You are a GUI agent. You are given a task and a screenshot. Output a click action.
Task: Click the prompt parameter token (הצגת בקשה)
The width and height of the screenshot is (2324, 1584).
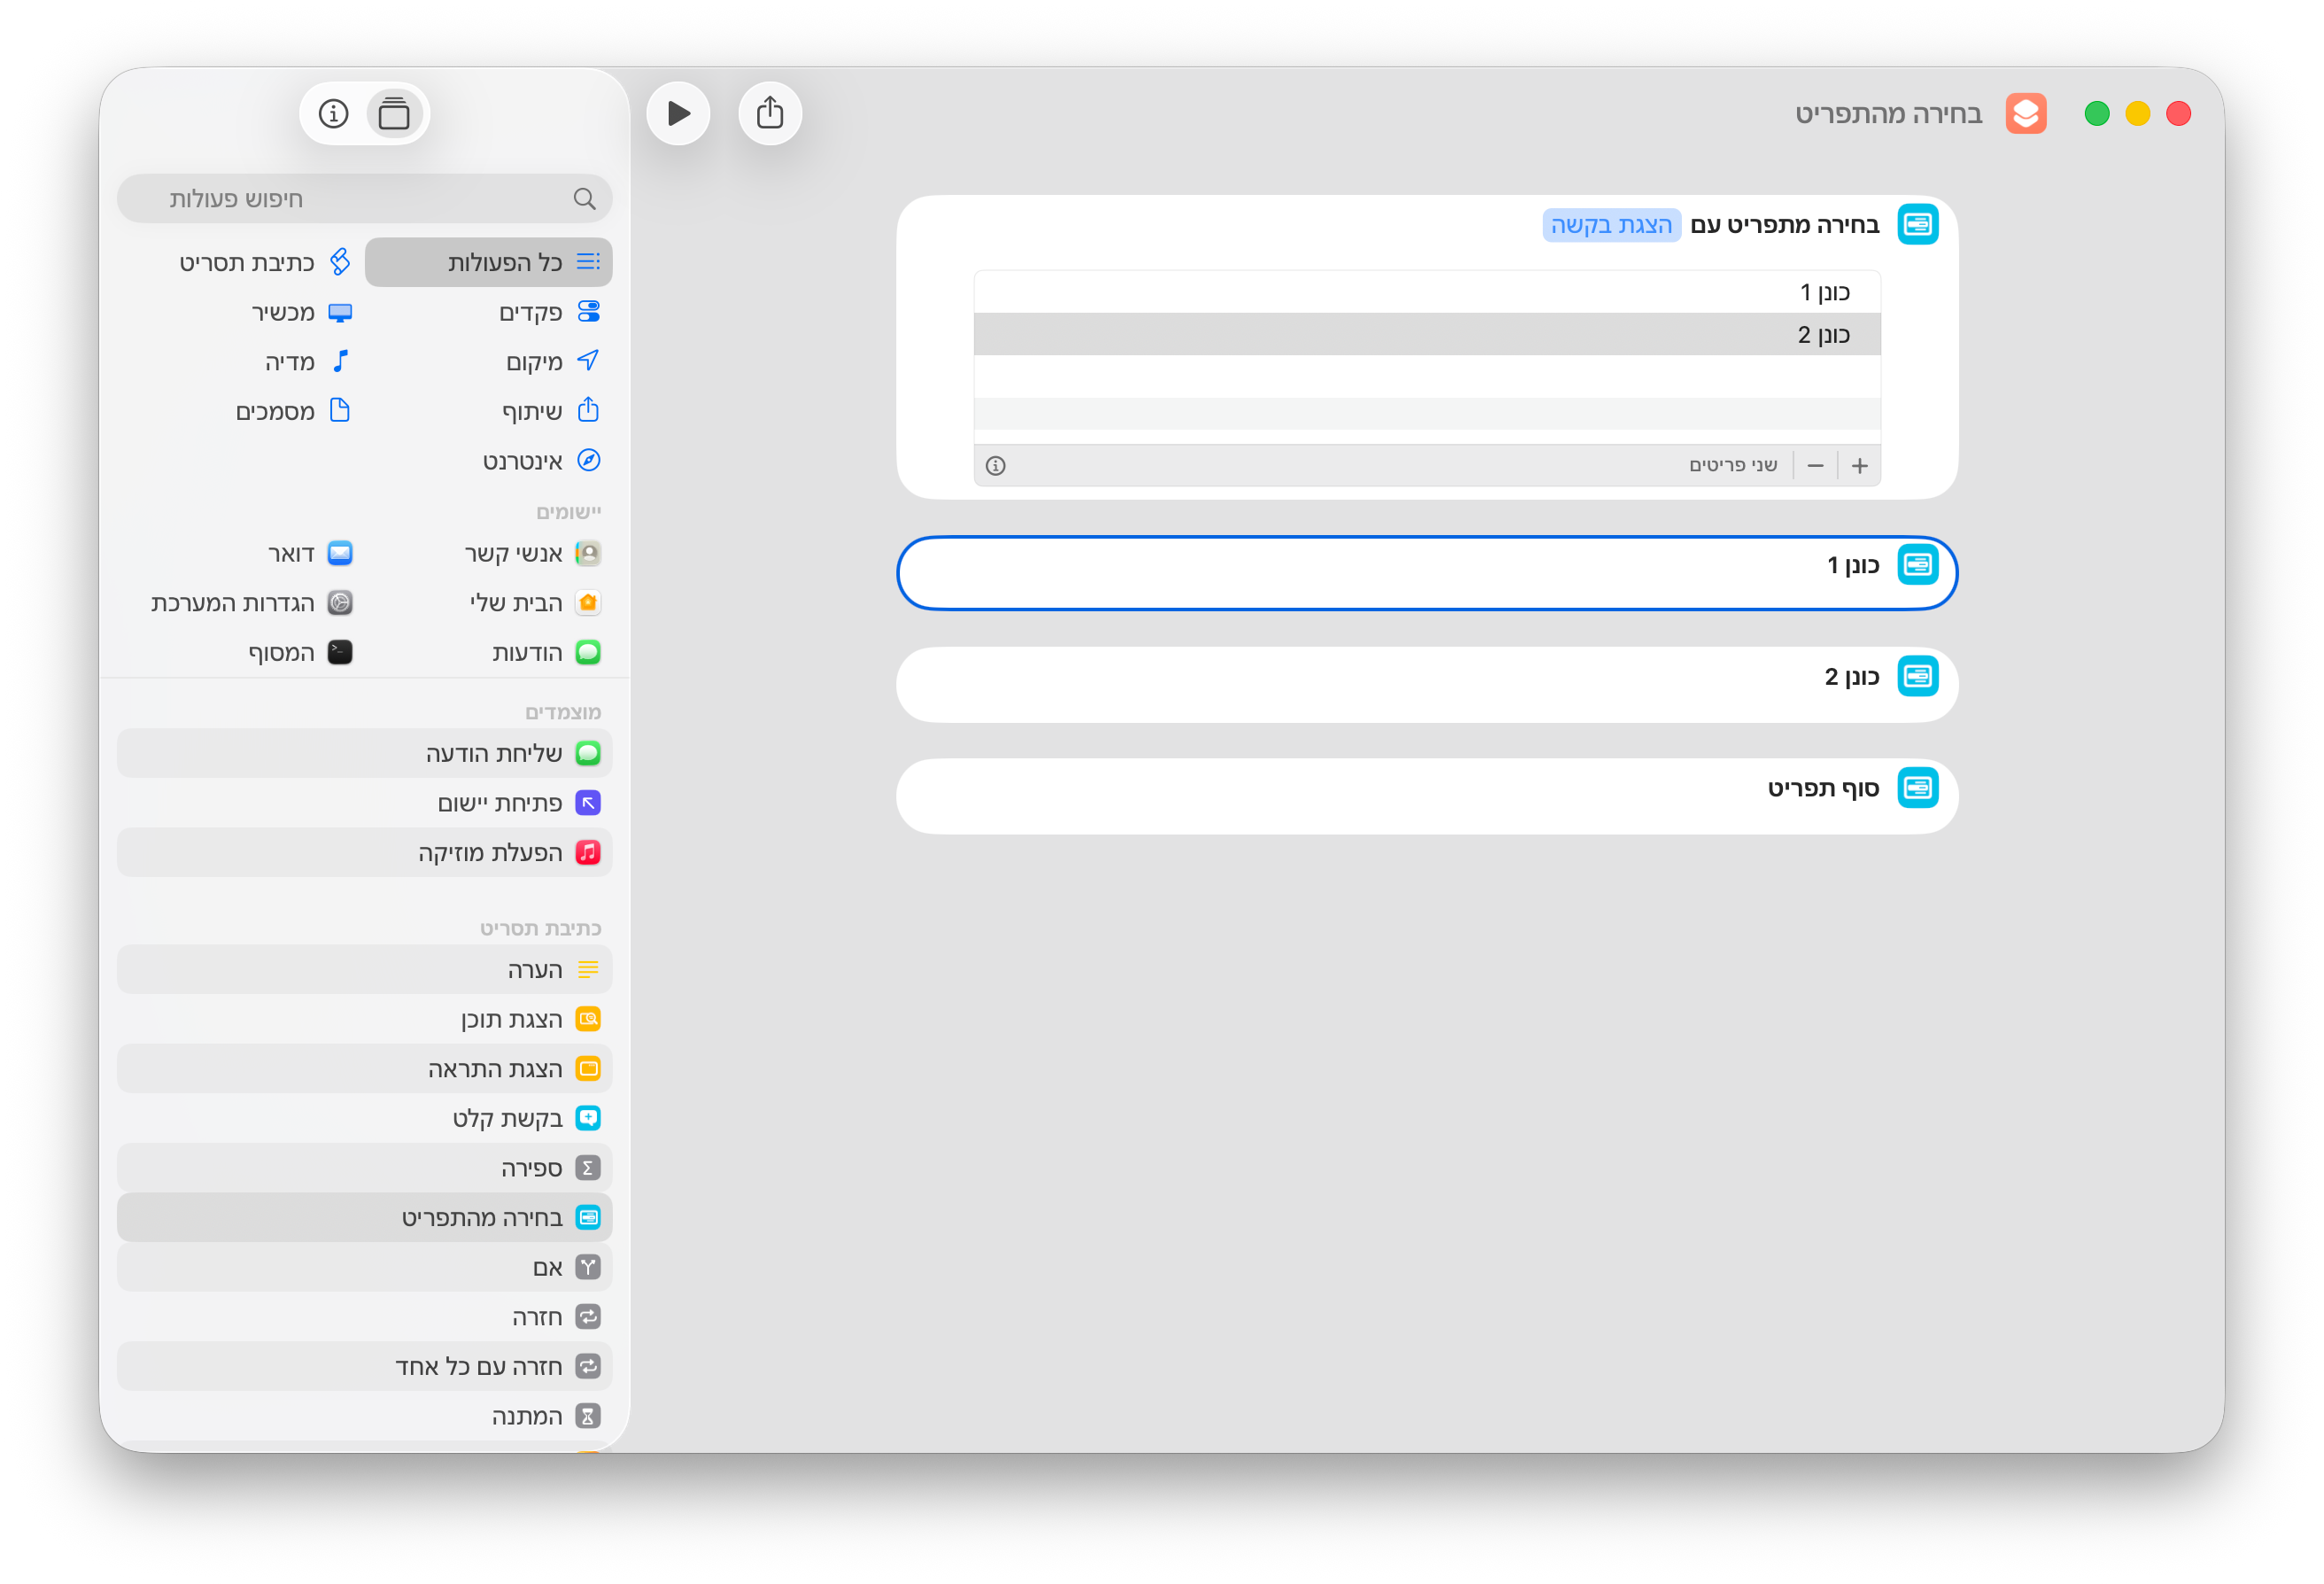(1610, 225)
